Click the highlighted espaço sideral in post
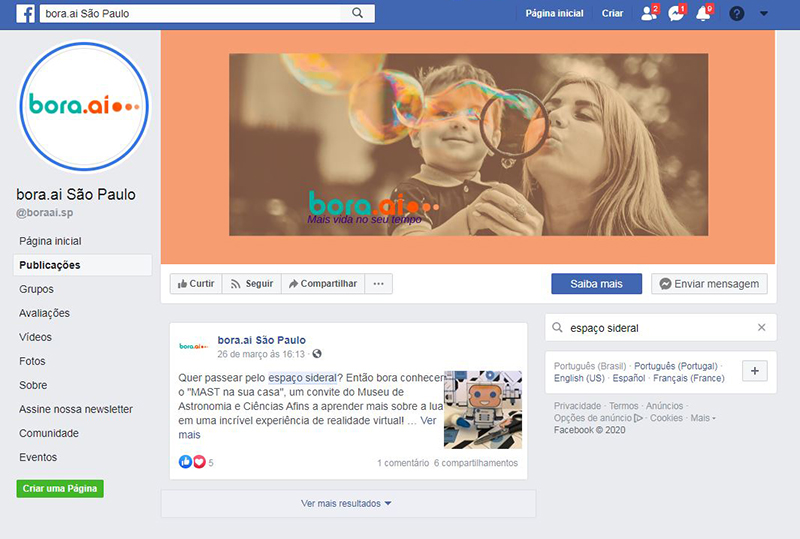 (x=303, y=378)
